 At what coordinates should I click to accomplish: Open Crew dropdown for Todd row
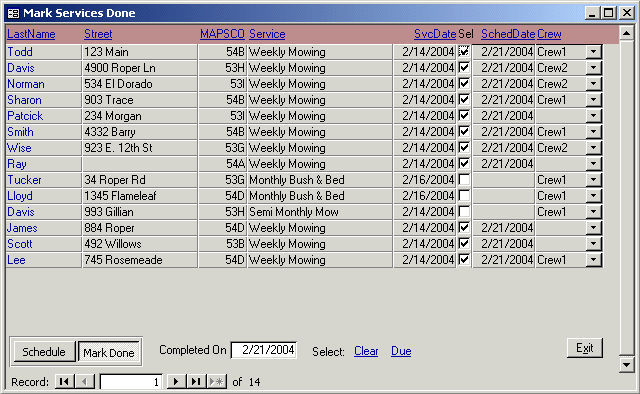[x=593, y=51]
